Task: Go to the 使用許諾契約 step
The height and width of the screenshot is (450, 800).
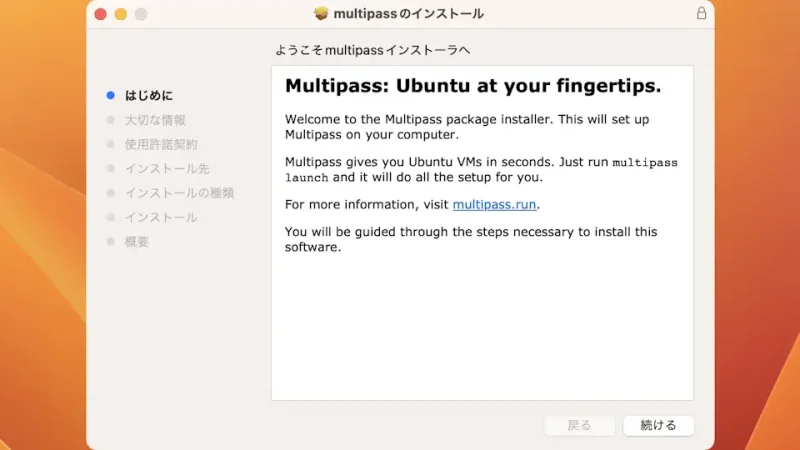Action: (160, 144)
